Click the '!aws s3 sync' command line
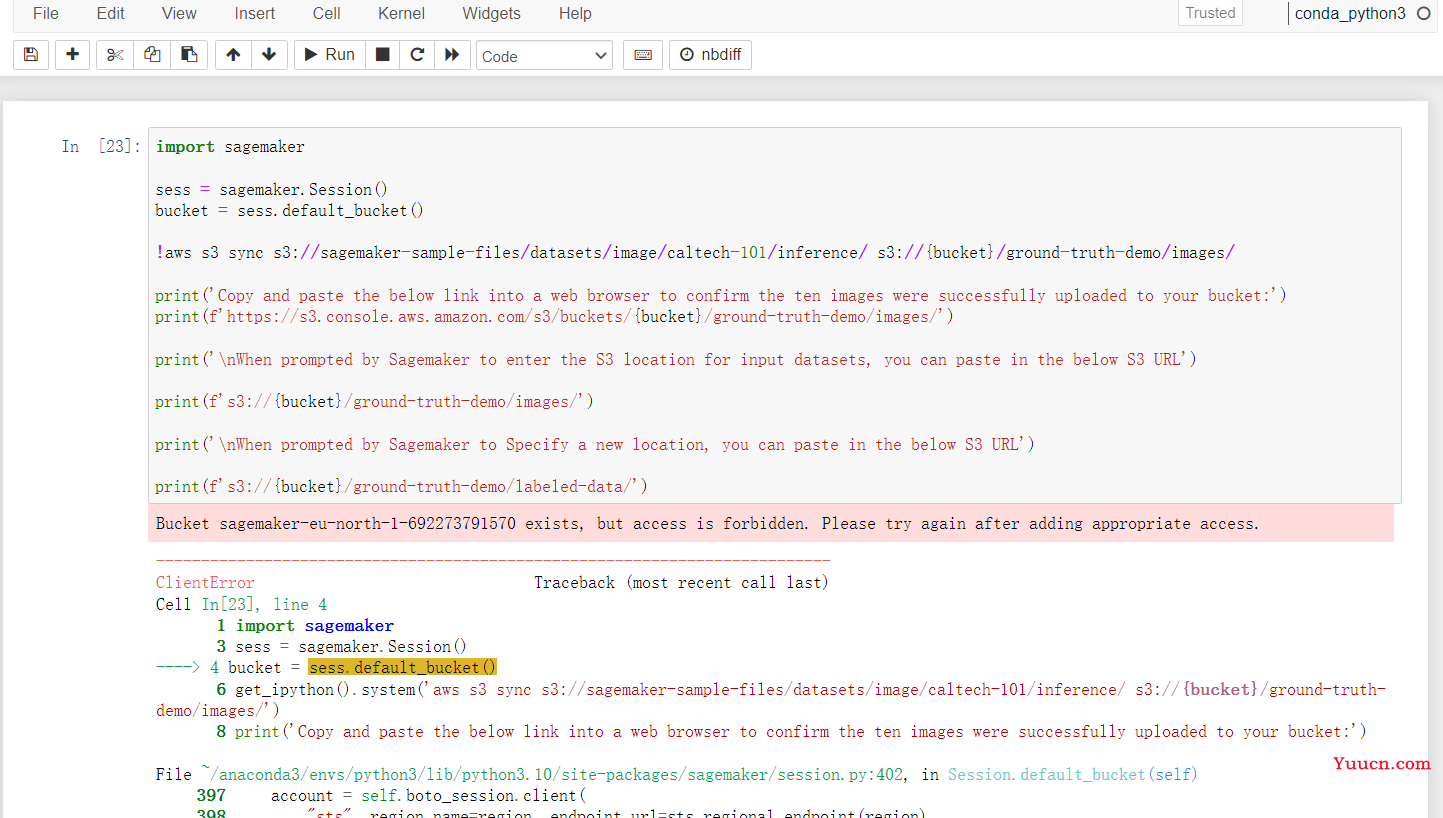Screen dimensions: 1443x818 coord(695,253)
